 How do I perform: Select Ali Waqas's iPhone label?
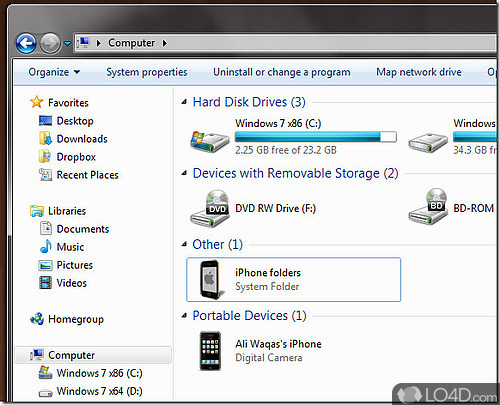(x=278, y=344)
